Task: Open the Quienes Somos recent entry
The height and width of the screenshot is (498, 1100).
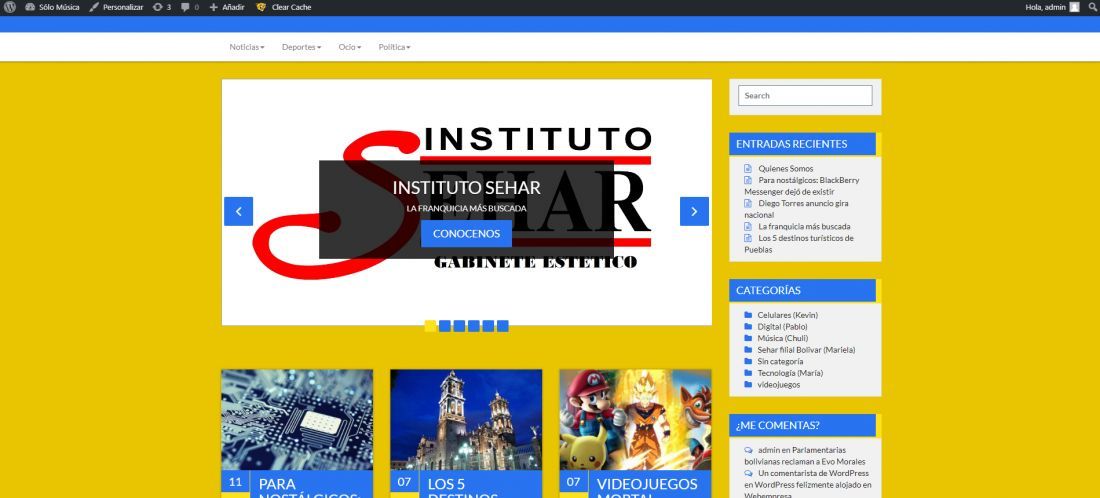Action: tap(786, 168)
